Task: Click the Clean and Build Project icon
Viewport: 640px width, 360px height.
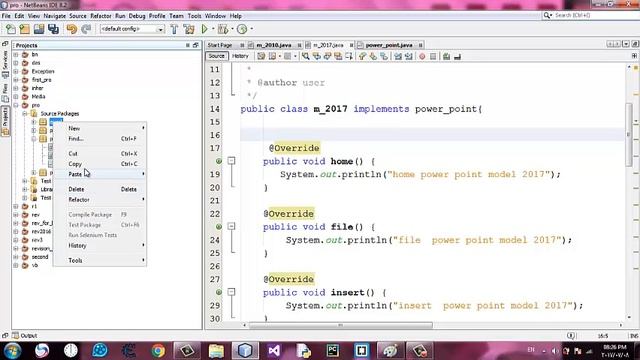Action: pyautogui.click(x=189, y=29)
